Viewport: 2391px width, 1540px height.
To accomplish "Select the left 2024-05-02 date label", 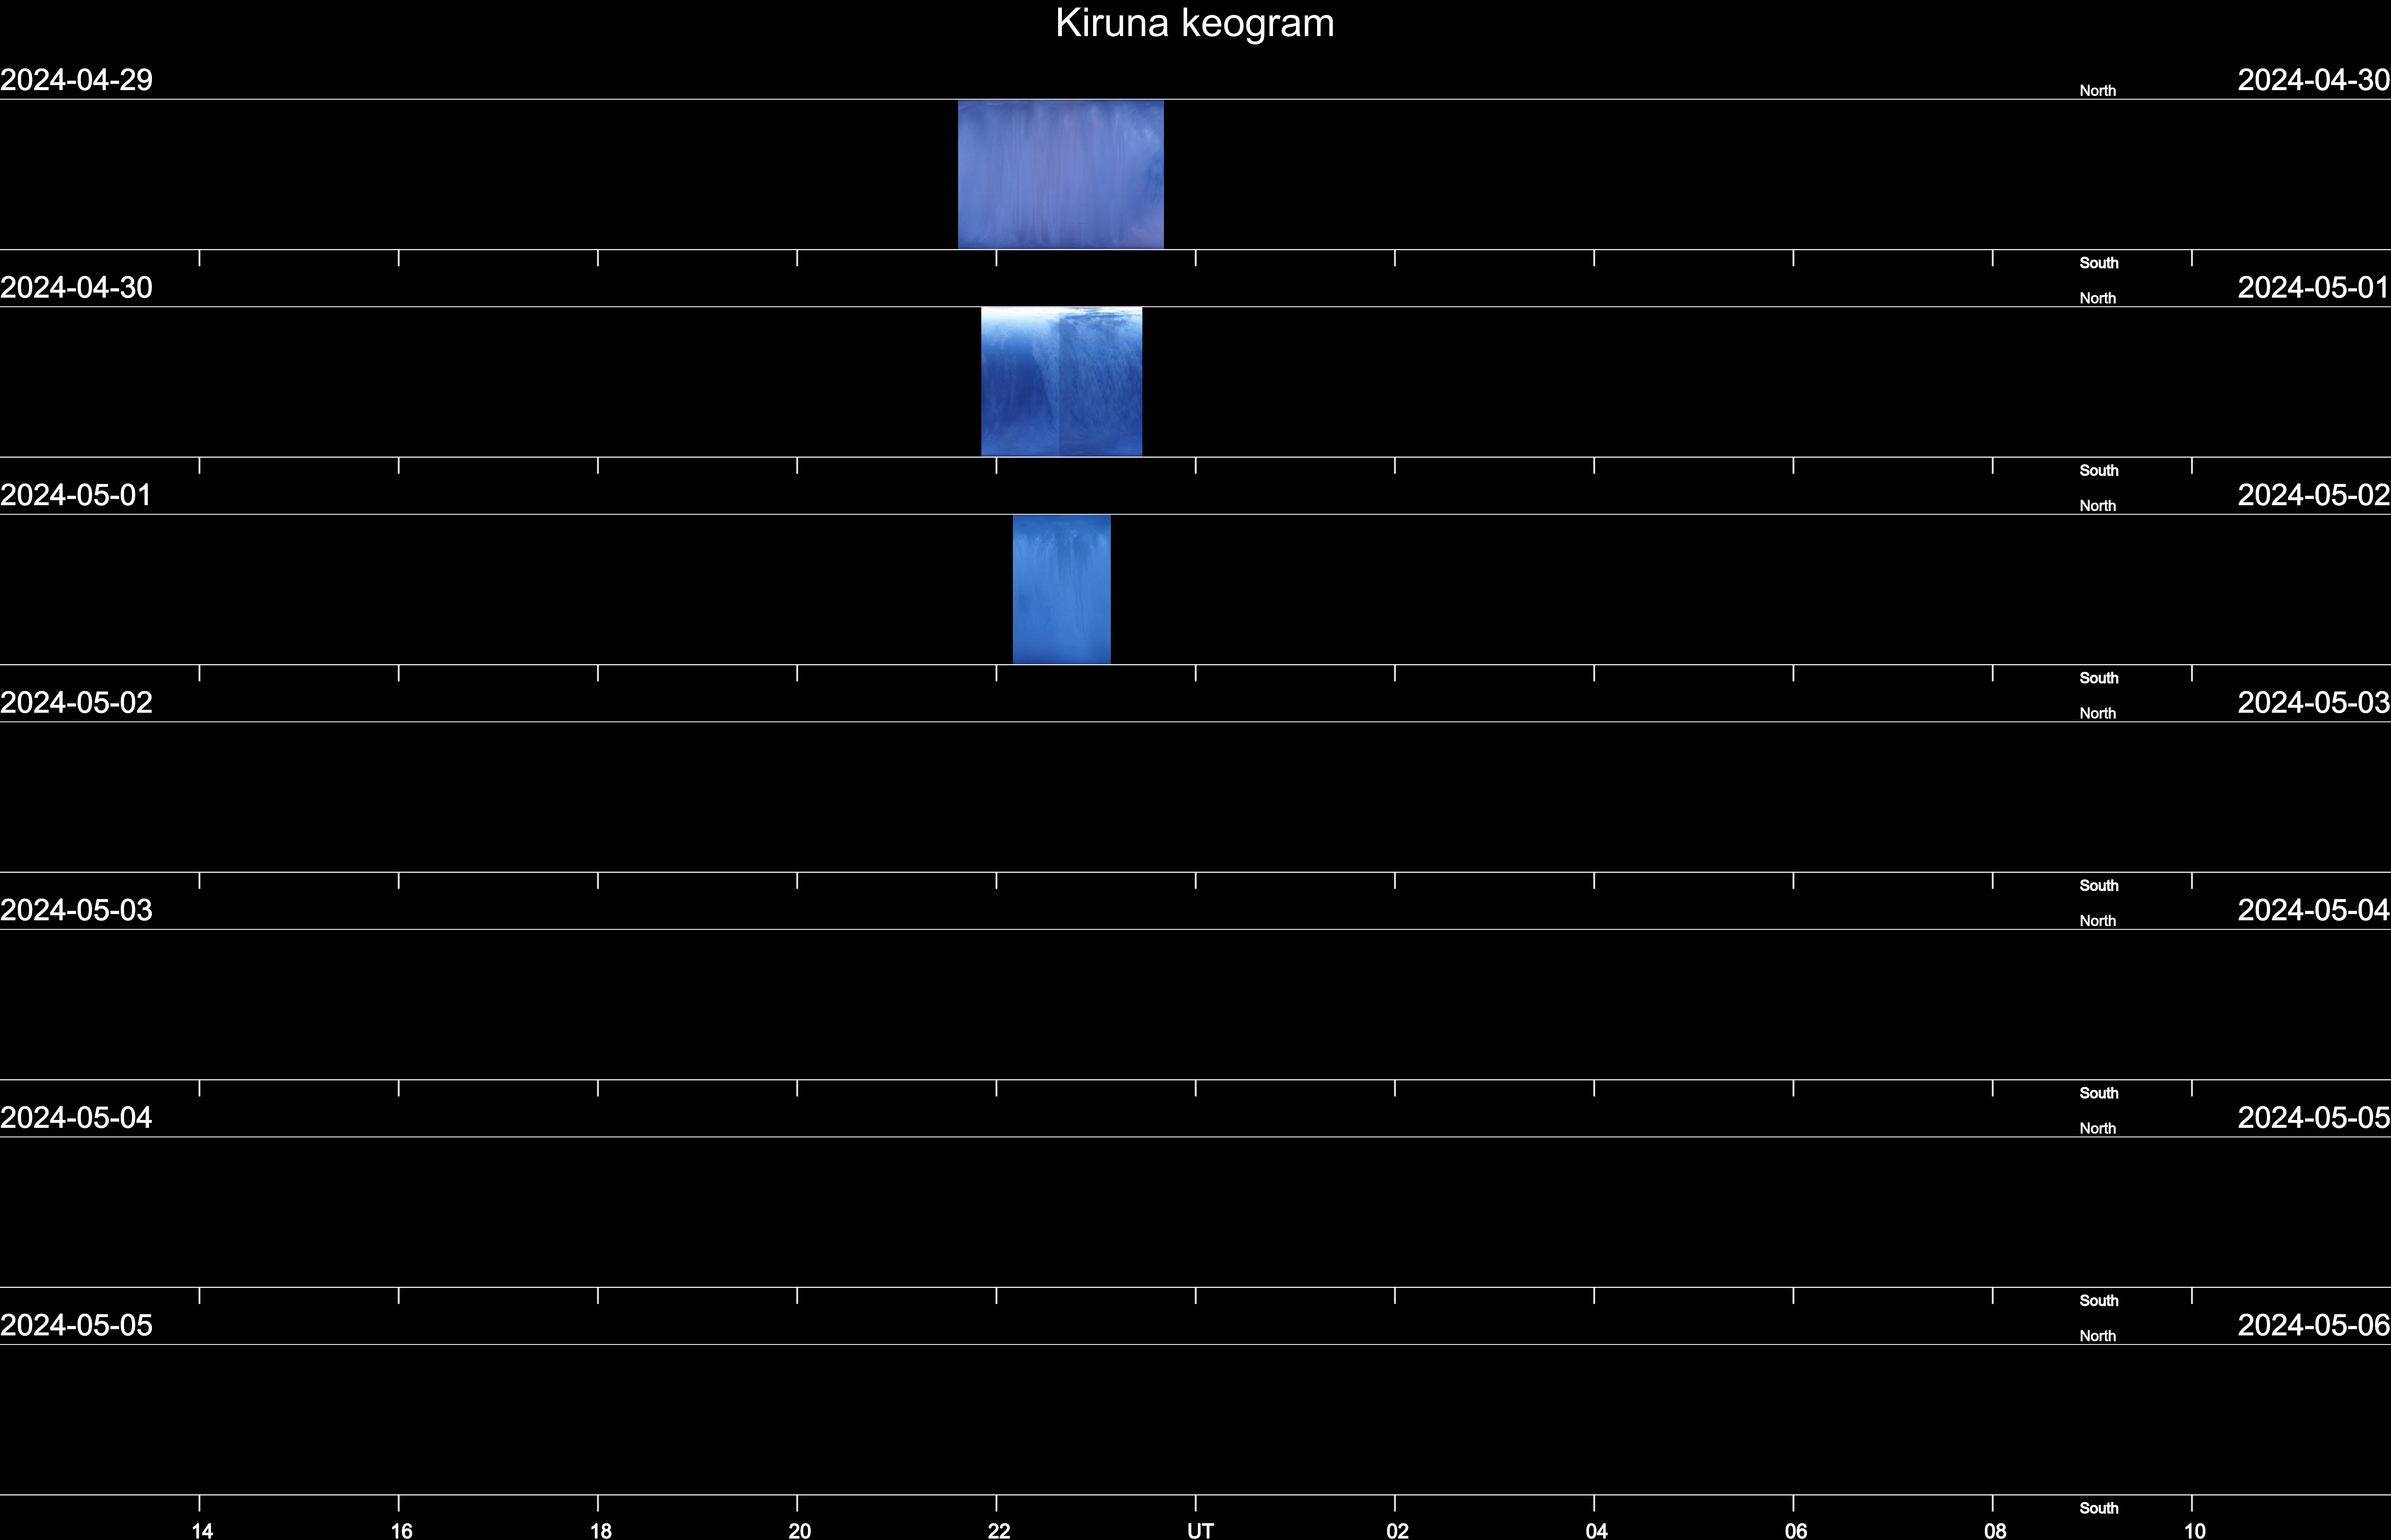I will coord(76,703).
